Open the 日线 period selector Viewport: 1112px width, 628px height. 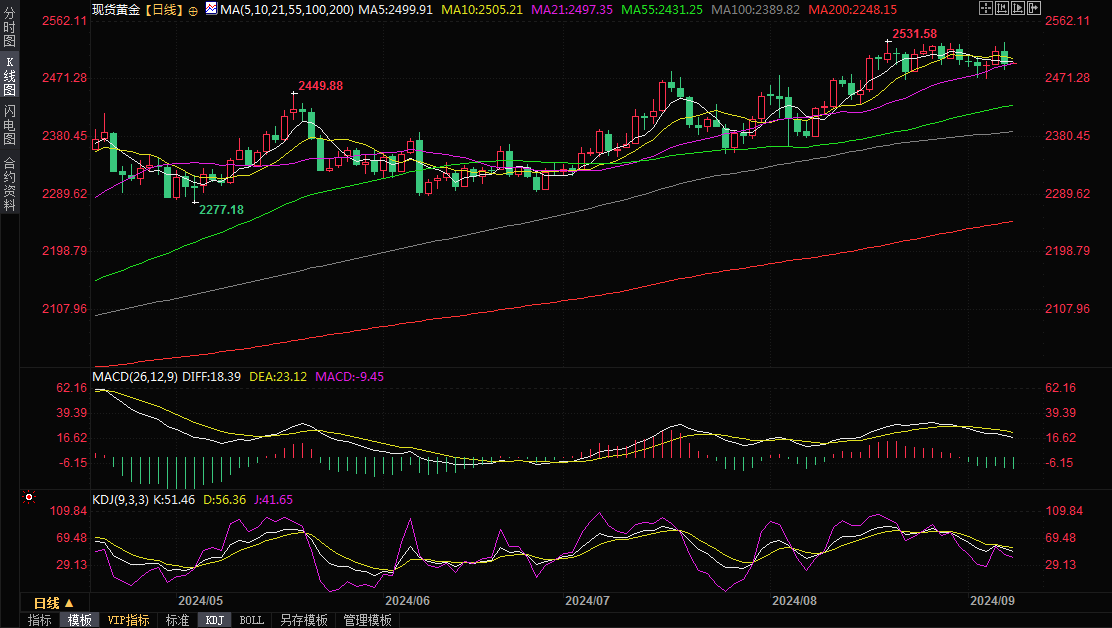(x=54, y=603)
